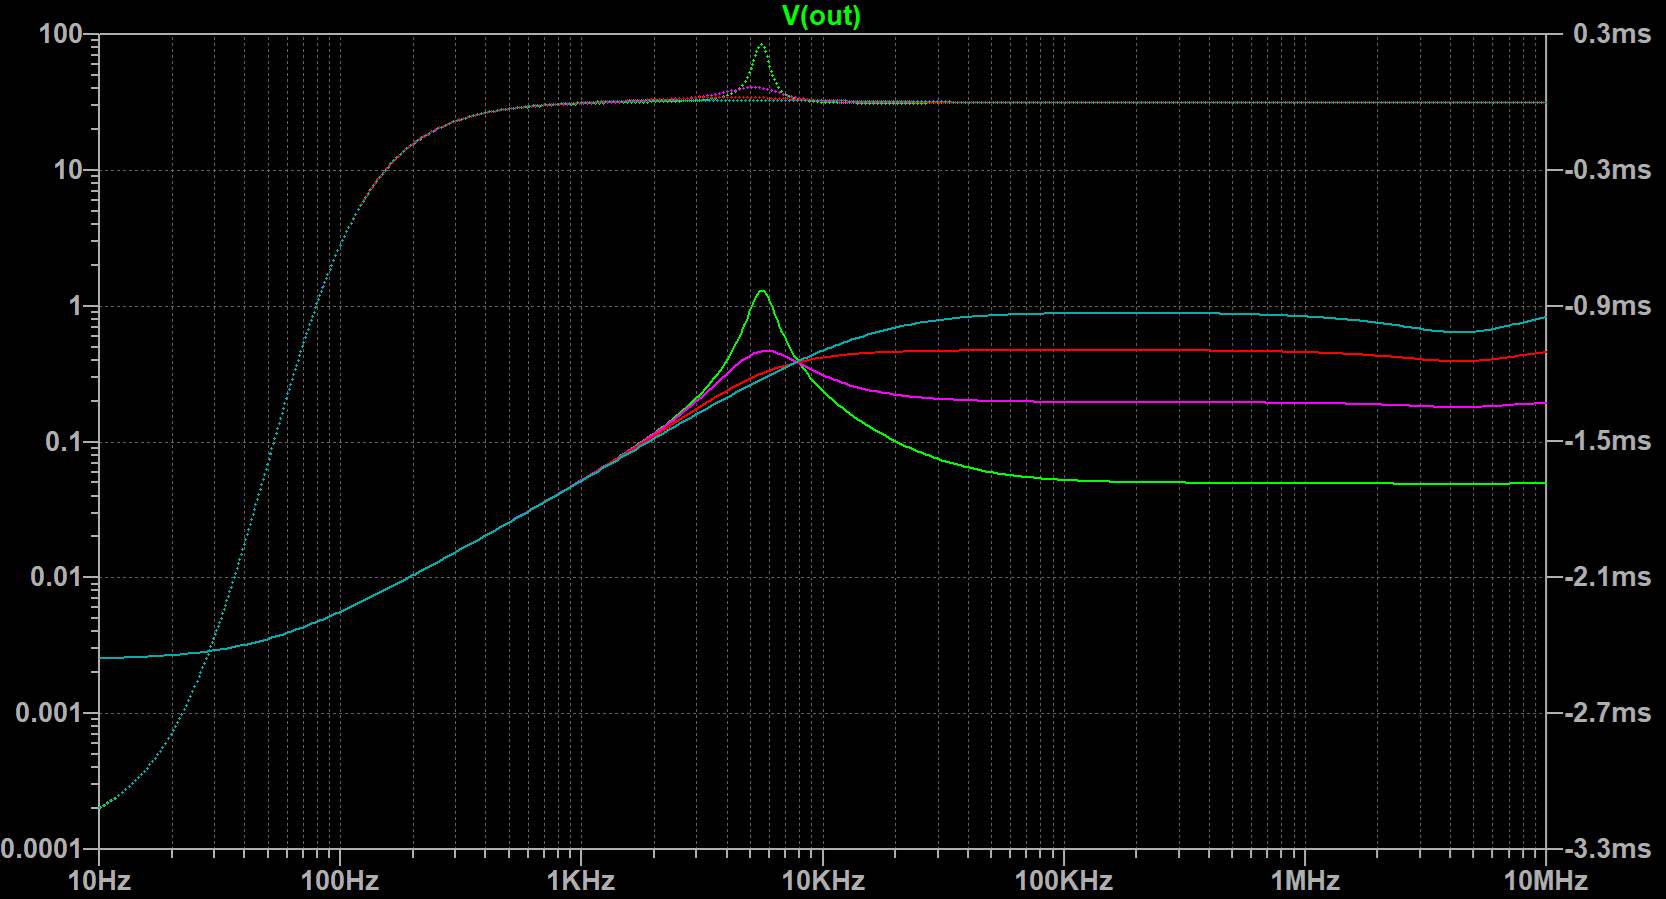
Task: Click the -2.7ms right axis label
Action: coord(1607,713)
